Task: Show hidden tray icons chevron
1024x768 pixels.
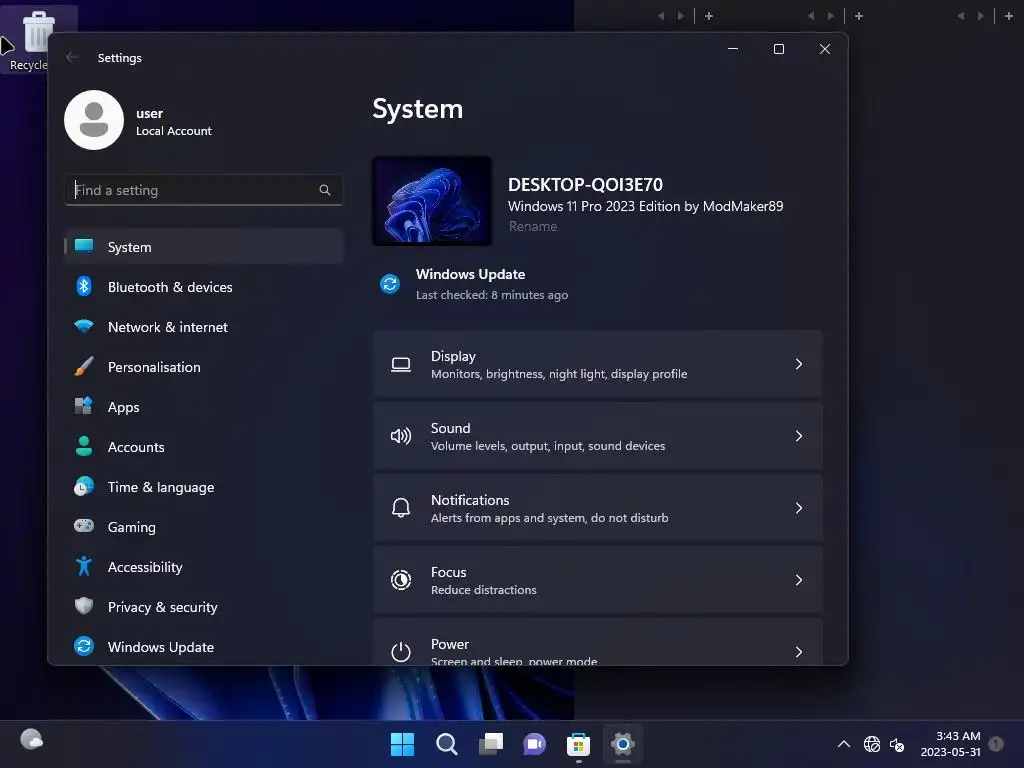Action: (x=844, y=744)
